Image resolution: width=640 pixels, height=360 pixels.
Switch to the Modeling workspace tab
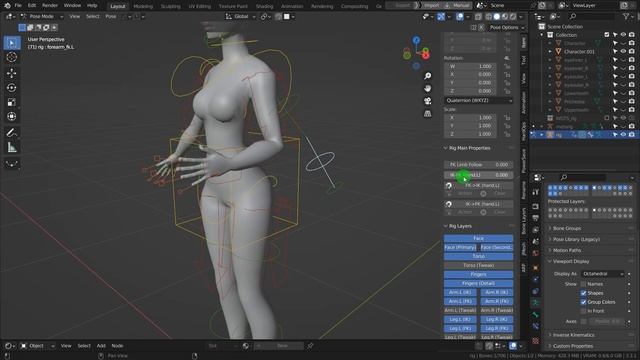point(143,6)
